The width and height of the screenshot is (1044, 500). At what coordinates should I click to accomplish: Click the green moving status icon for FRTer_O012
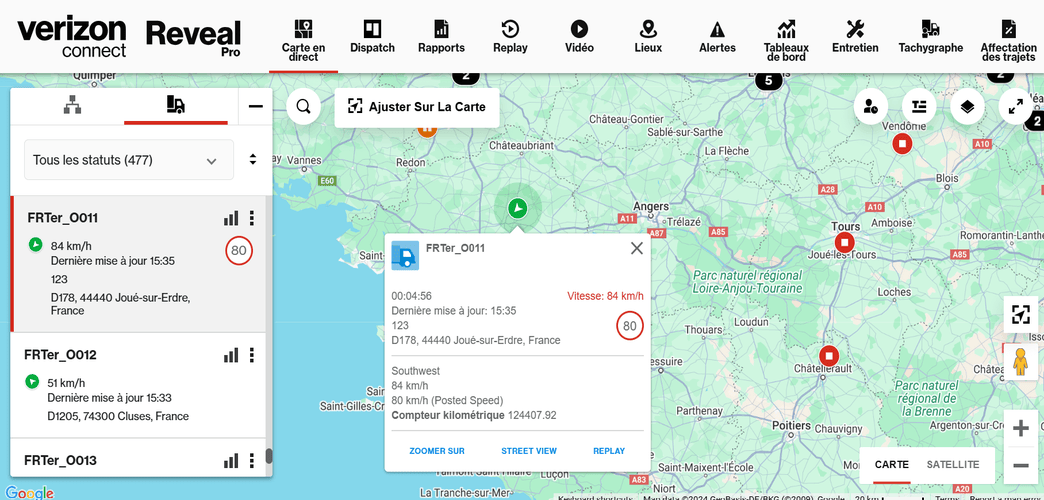click(31, 381)
